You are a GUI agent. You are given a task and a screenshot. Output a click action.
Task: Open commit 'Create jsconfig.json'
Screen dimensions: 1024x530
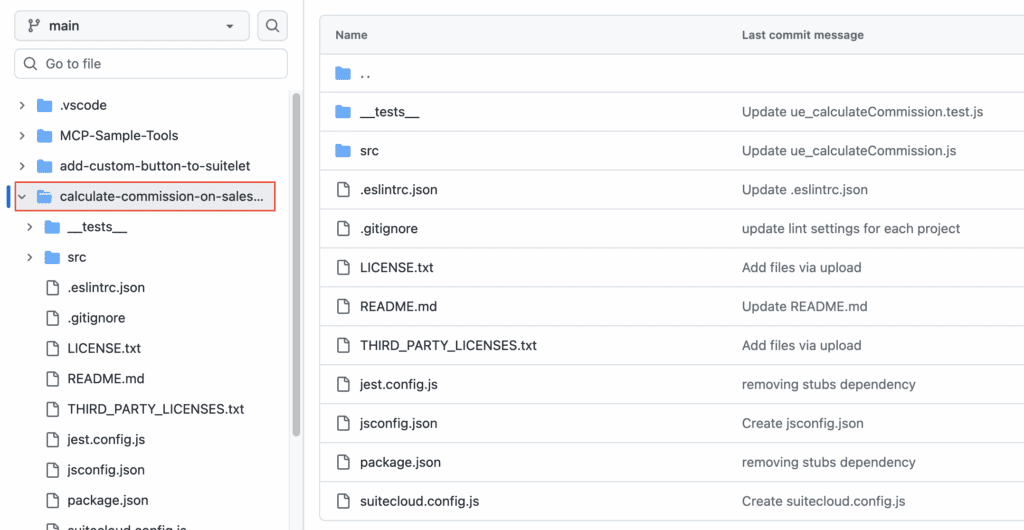pyautogui.click(x=803, y=423)
